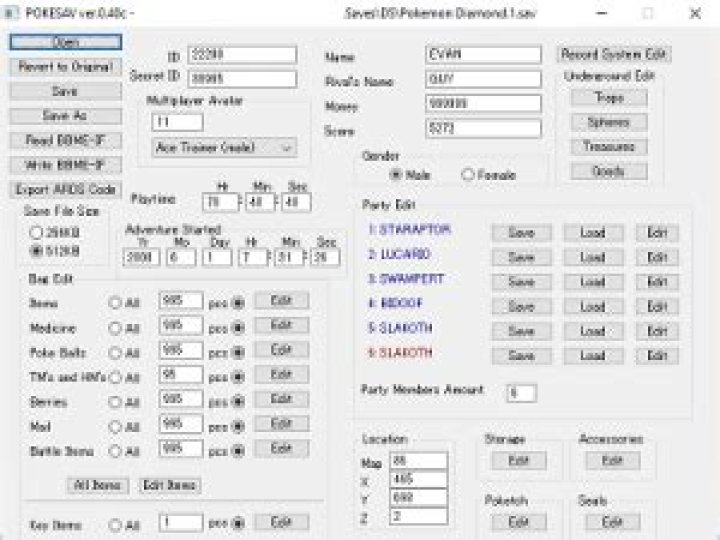Click the Location X coordinate field
Screen dimensions: 720x540
tap(418, 479)
